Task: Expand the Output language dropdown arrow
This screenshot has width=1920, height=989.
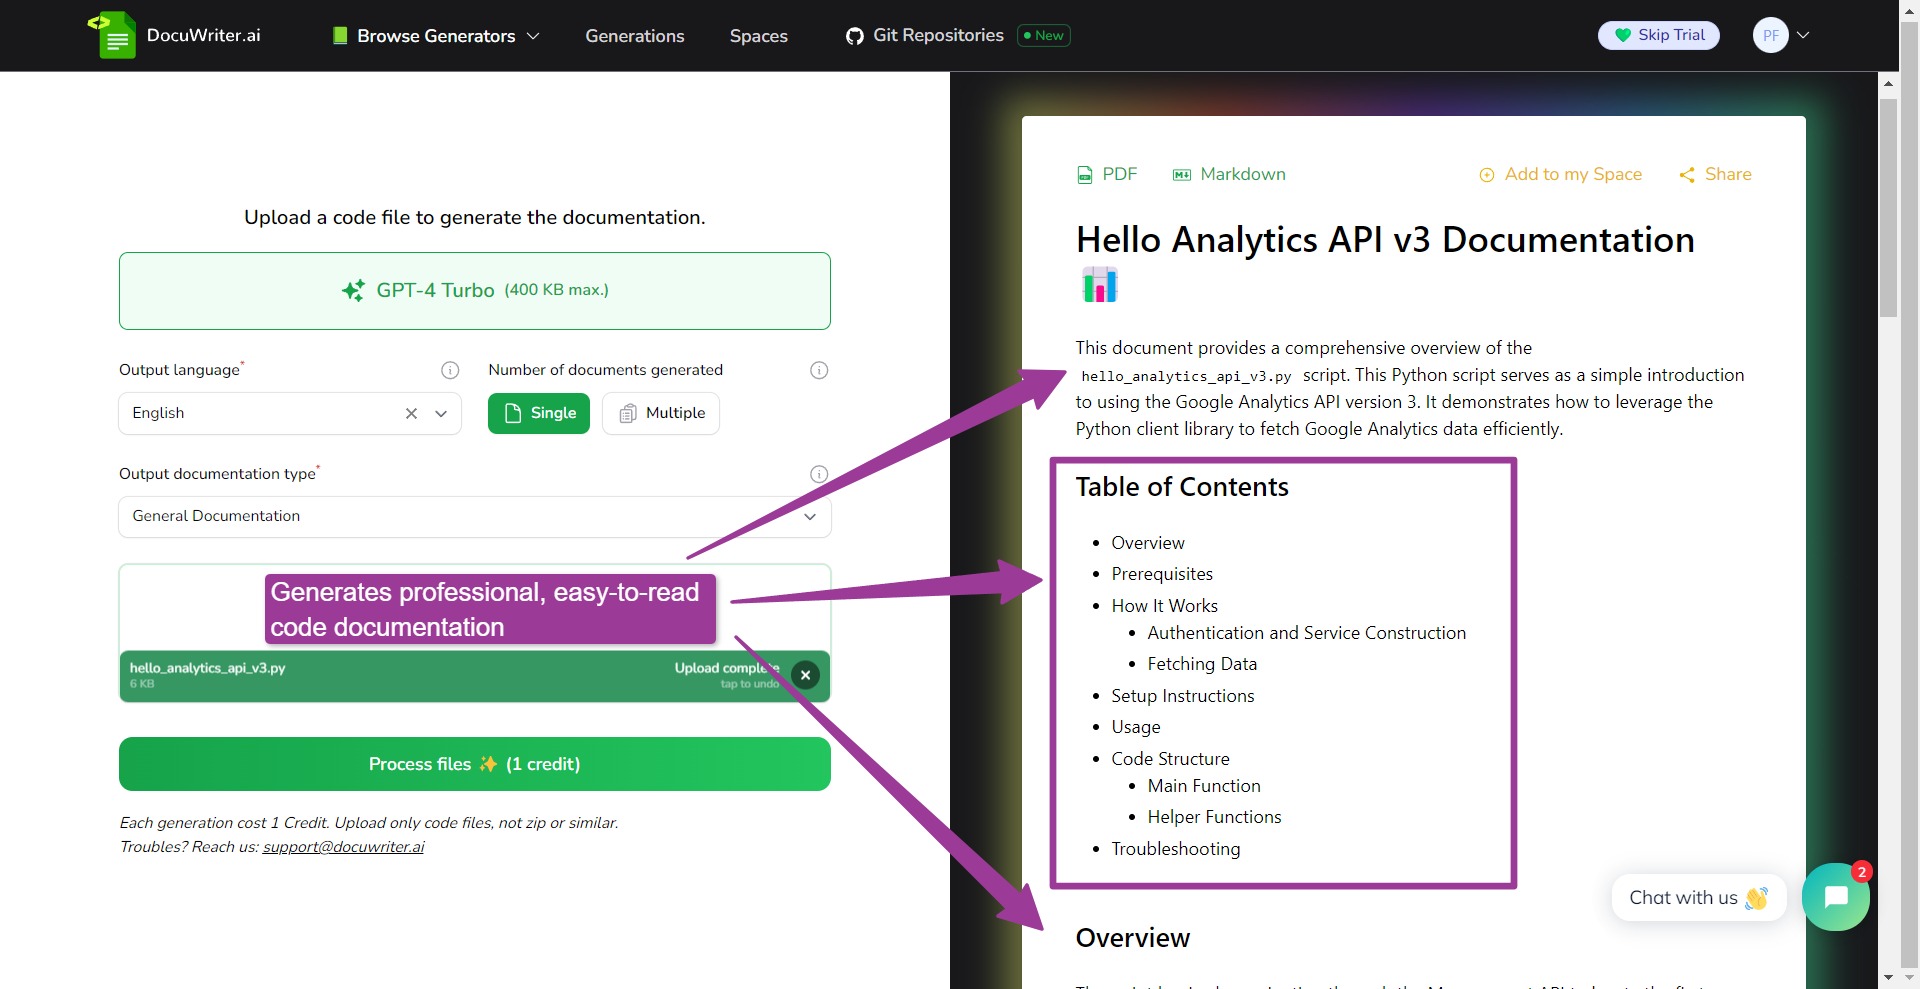Action: [441, 413]
